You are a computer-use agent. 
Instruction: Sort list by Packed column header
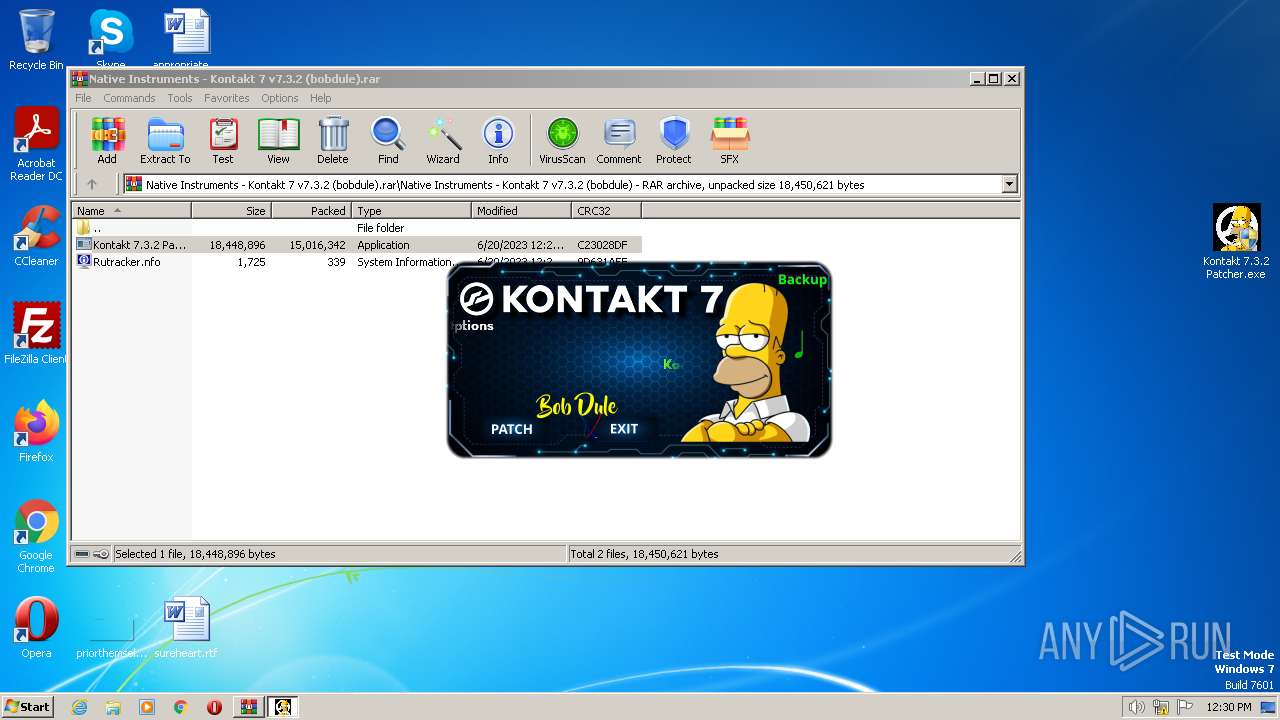[311, 211]
